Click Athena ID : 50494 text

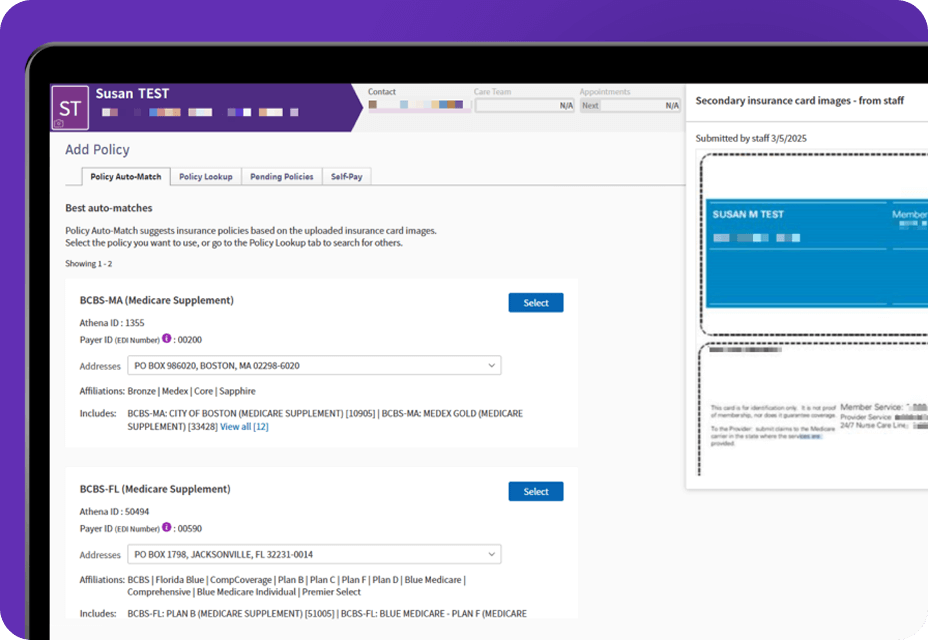click(114, 512)
